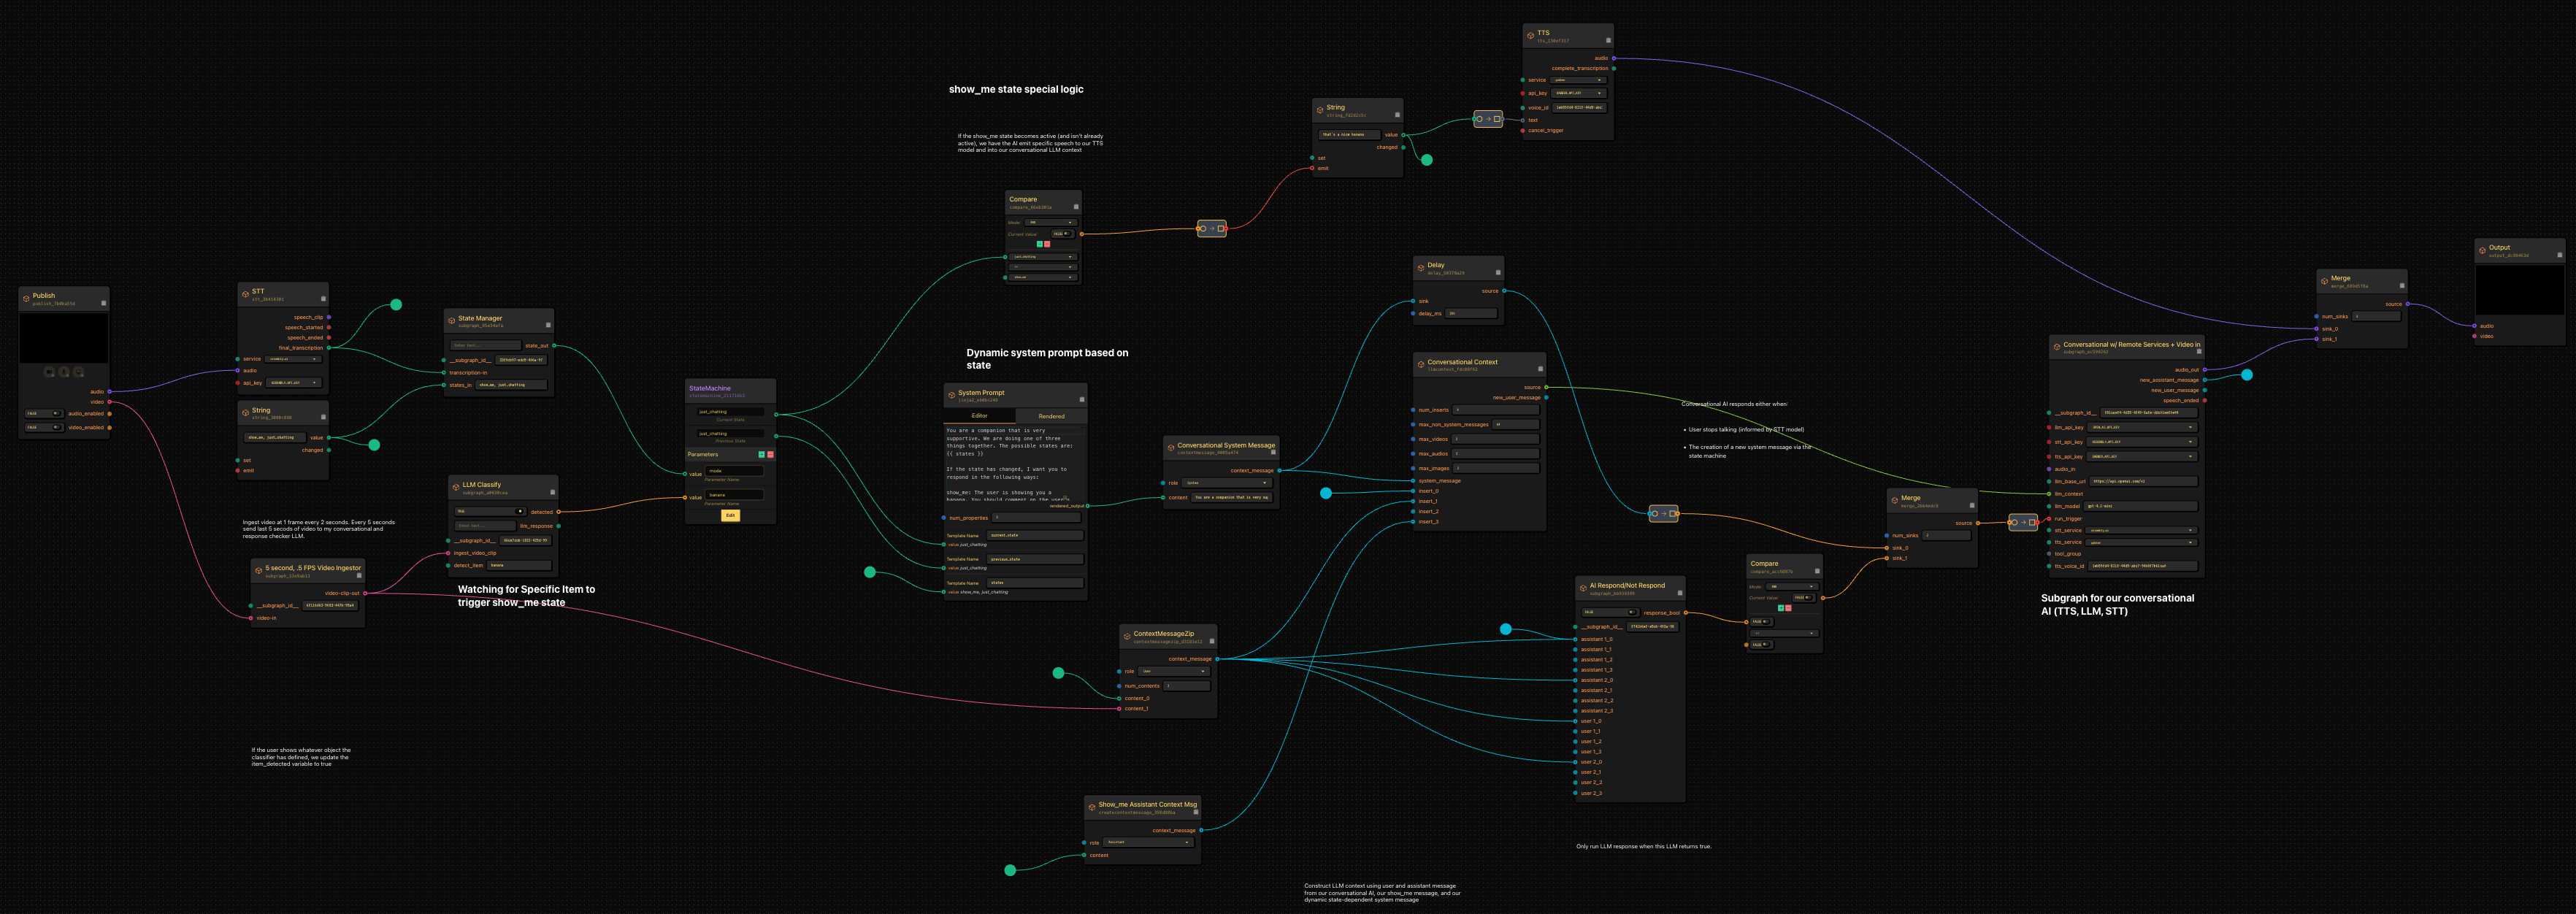Open role dropdown in Conversational System Message

[1227, 483]
